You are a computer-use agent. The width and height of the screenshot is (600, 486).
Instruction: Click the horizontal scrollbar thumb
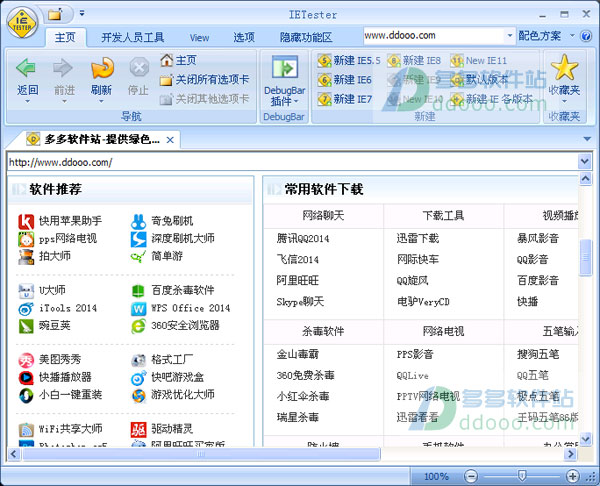(201, 454)
